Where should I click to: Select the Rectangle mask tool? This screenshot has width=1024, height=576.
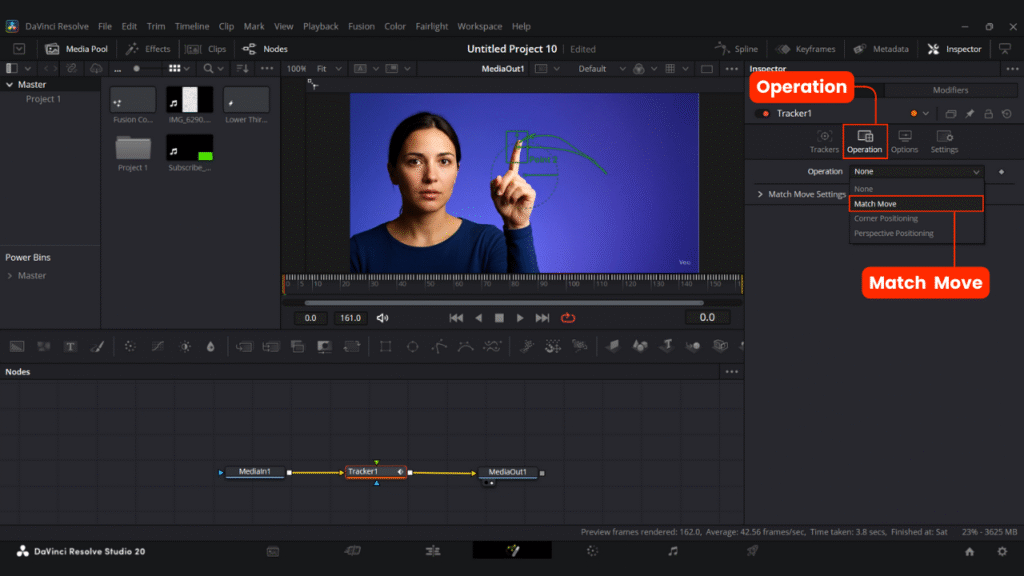coord(385,346)
